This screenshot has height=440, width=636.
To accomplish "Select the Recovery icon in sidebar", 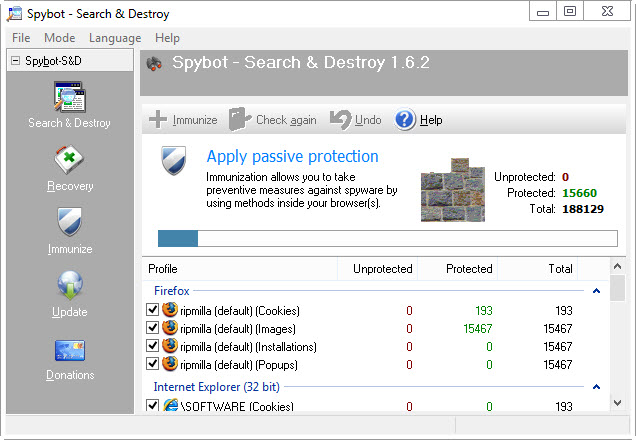I will tap(69, 161).
